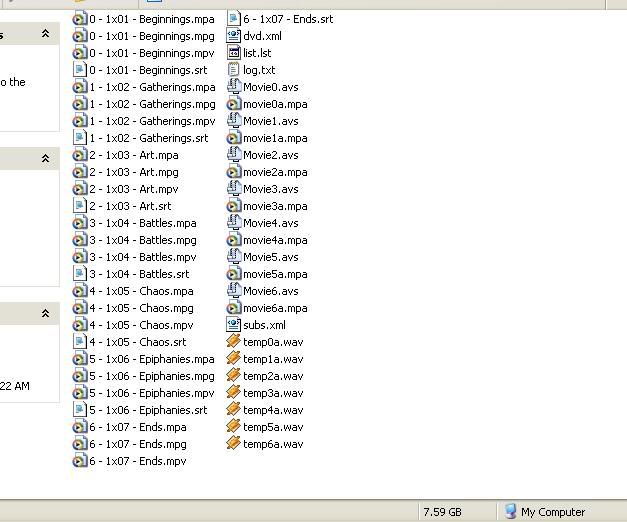The width and height of the screenshot is (627, 522).
Task: Select the temp6a.wav audio icon
Action: coord(234,444)
